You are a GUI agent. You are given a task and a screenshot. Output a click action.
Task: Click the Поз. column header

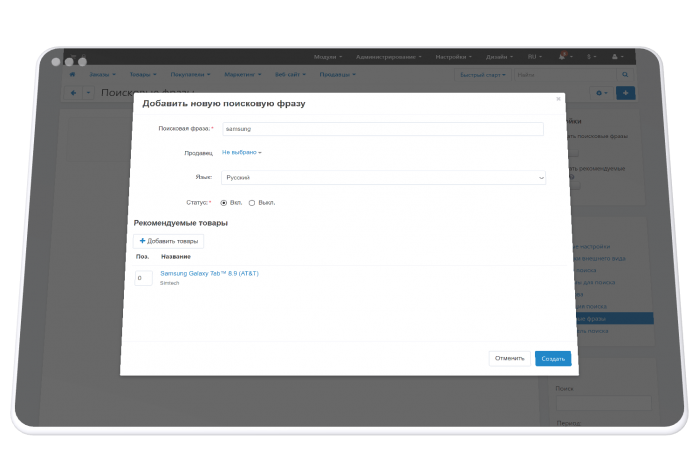[x=142, y=257]
